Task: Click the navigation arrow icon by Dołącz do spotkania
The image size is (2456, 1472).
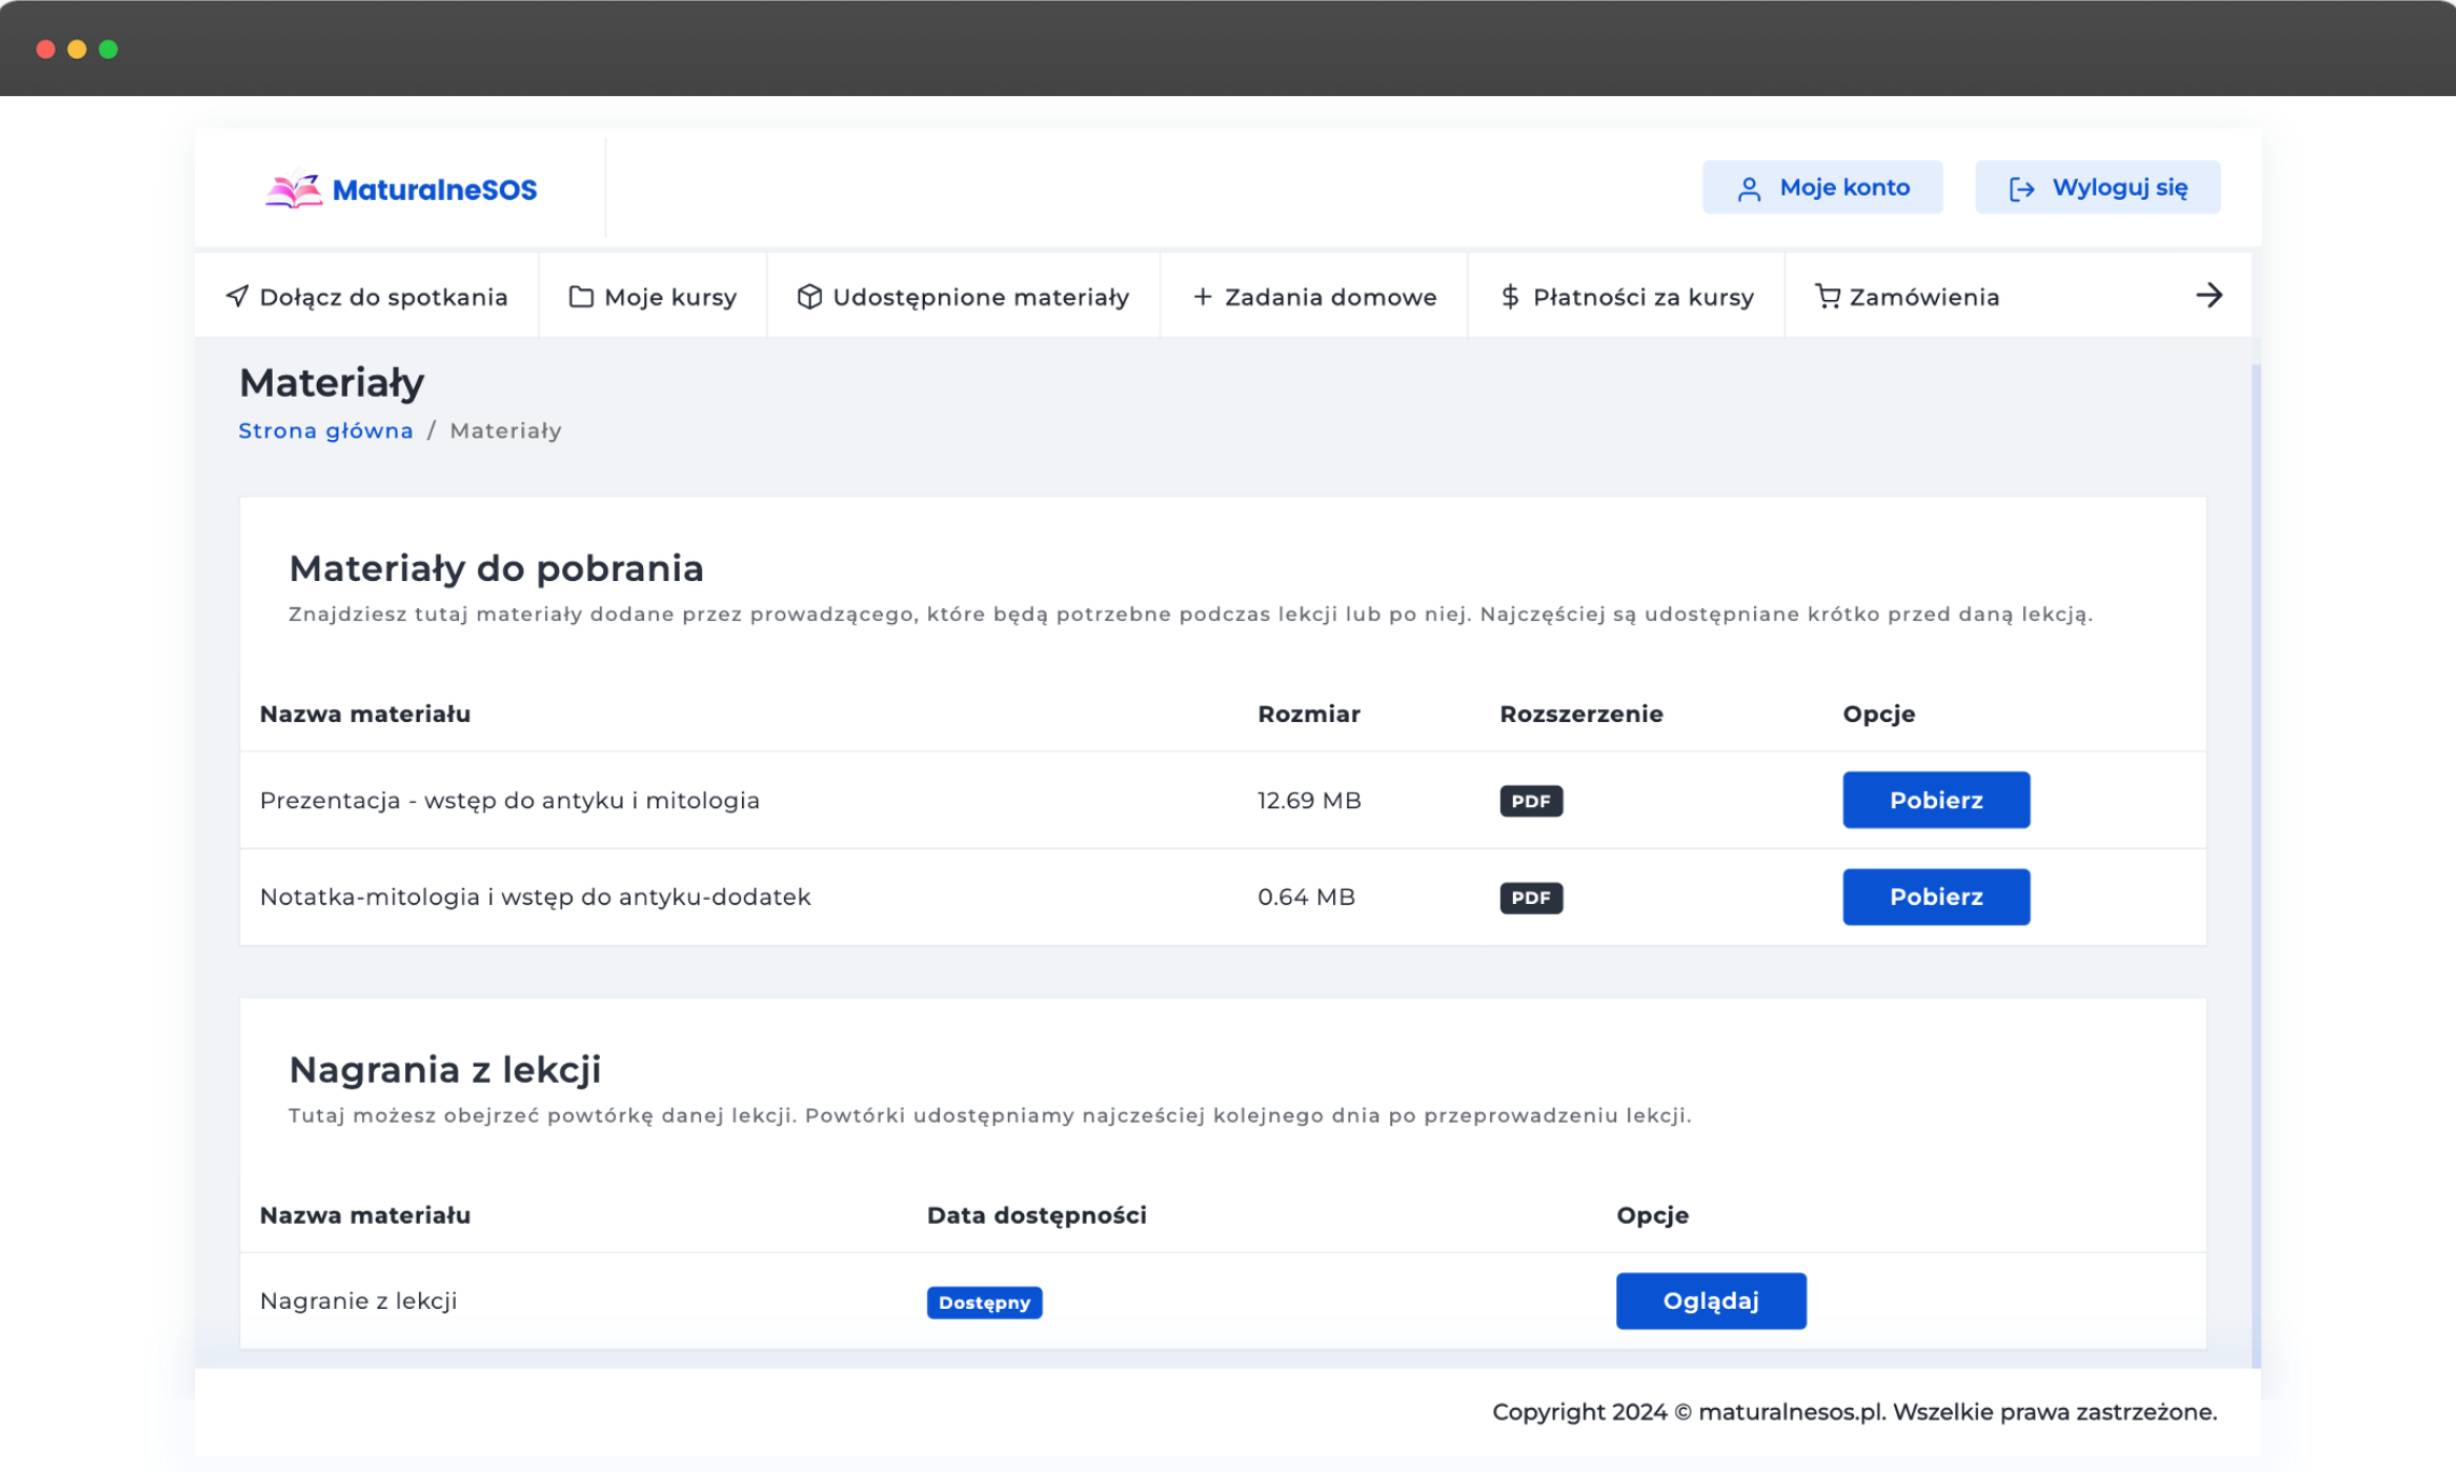Action: coord(237,296)
